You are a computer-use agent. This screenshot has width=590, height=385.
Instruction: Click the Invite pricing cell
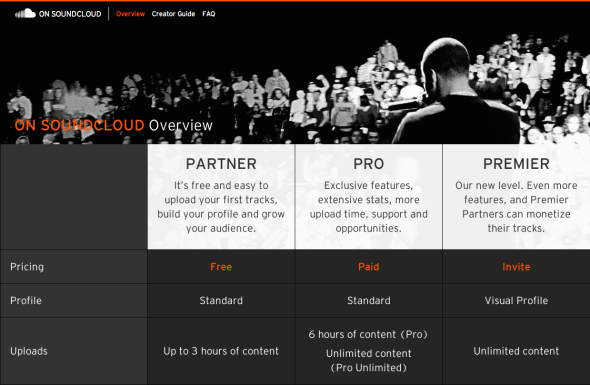pos(516,267)
